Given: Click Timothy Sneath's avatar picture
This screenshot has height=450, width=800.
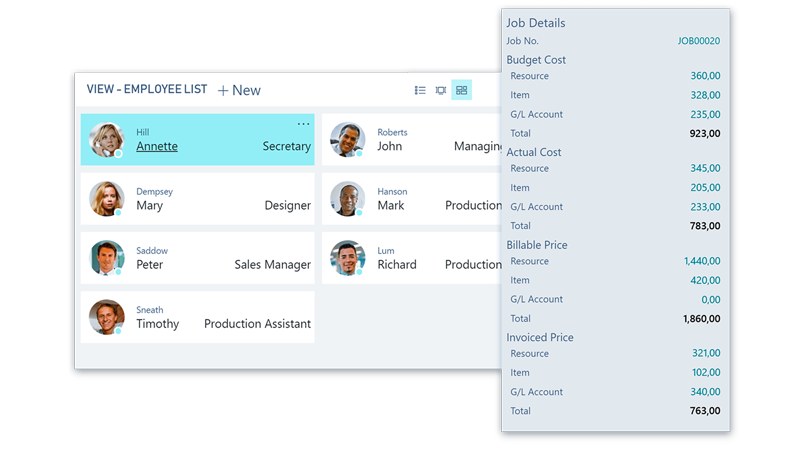Looking at the screenshot, I should (106, 317).
